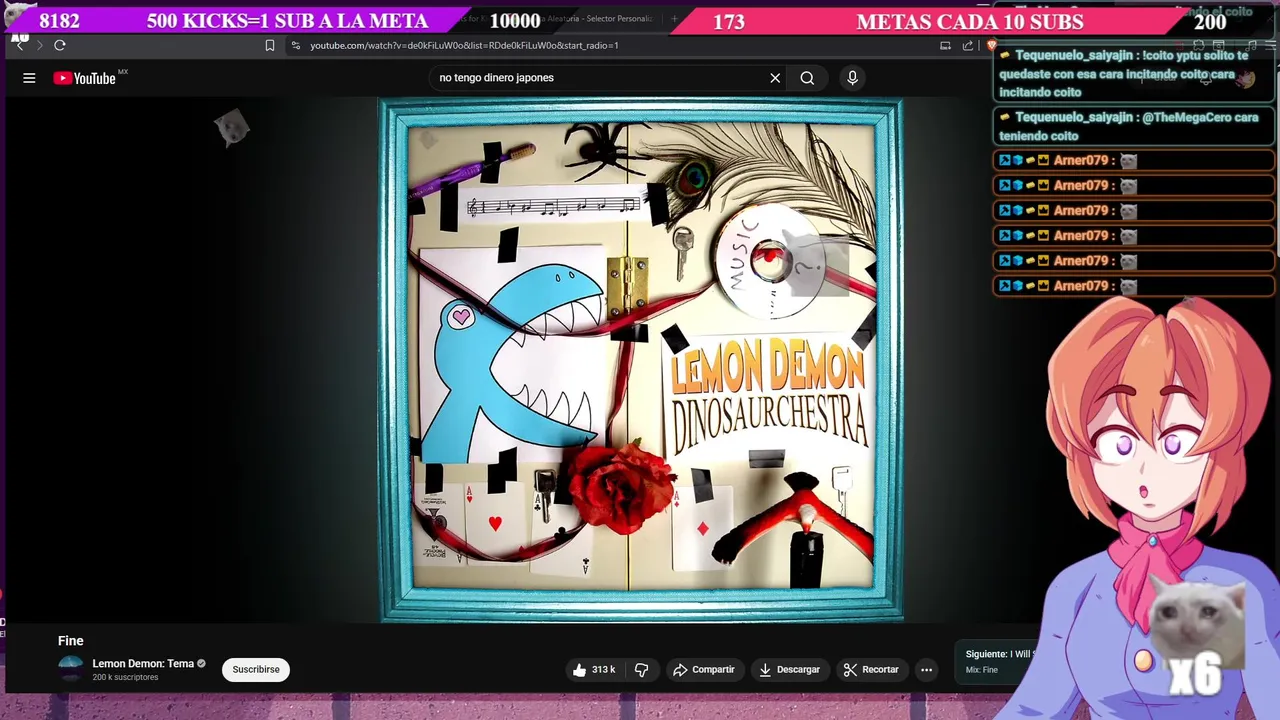
Task: Bookmark this page with the bookmark icon
Action: click(270, 45)
